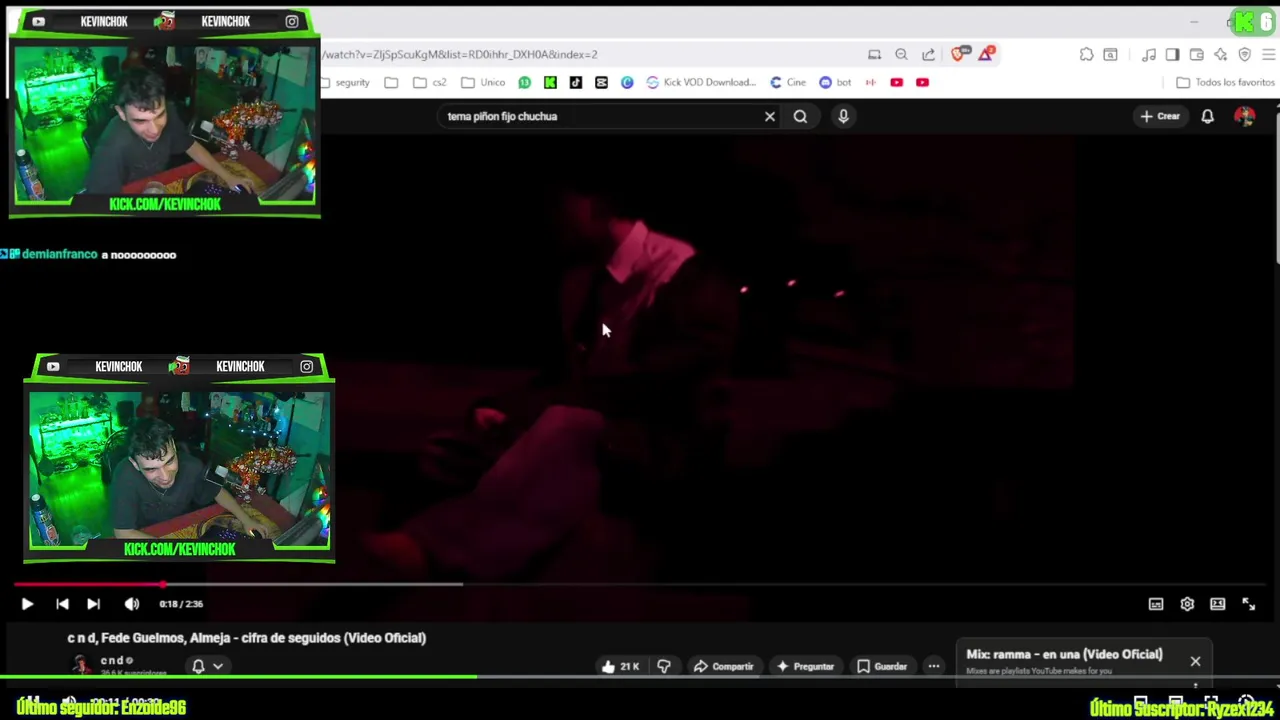This screenshot has height=720, width=1280.
Task: Toggle subtitles in the video player
Action: pyautogui.click(x=1156, y=604)
